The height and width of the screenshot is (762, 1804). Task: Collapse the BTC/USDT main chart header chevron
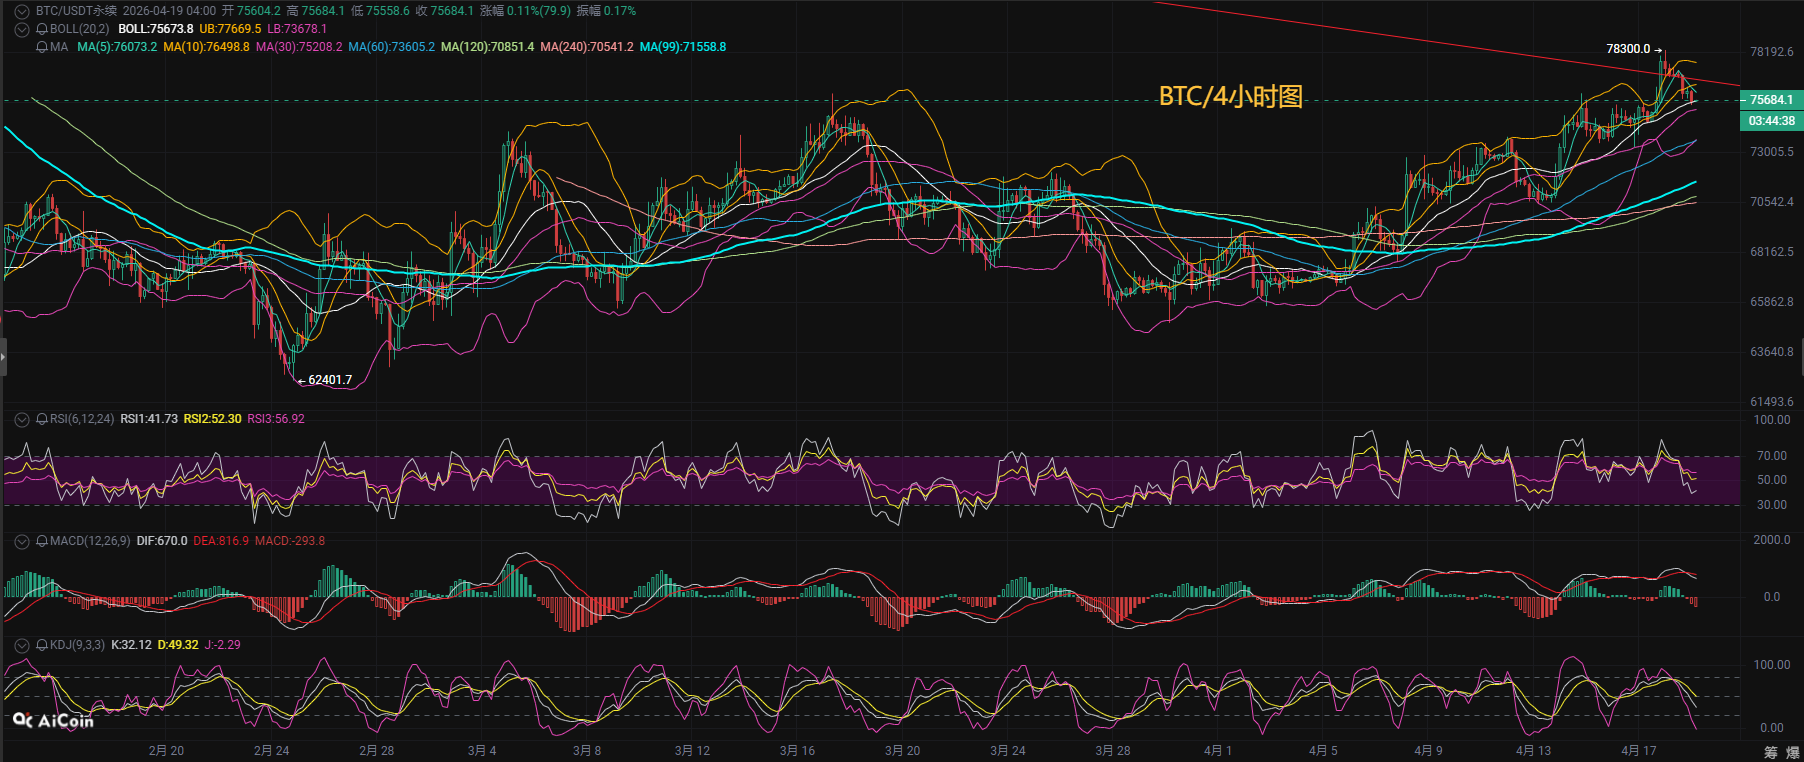coord(21,11)
